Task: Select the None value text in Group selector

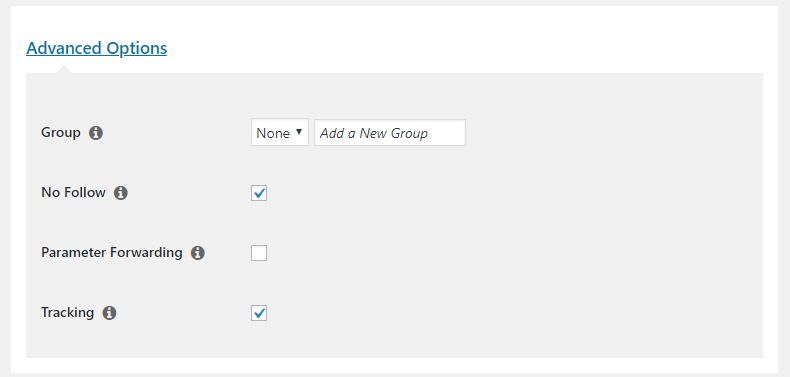Action: [273, 134]
